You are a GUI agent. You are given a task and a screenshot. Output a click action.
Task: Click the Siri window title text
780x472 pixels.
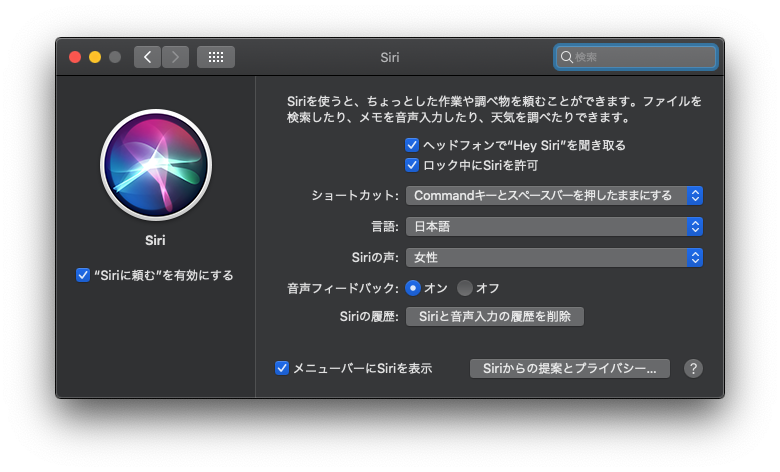click(x=390, y=57)
